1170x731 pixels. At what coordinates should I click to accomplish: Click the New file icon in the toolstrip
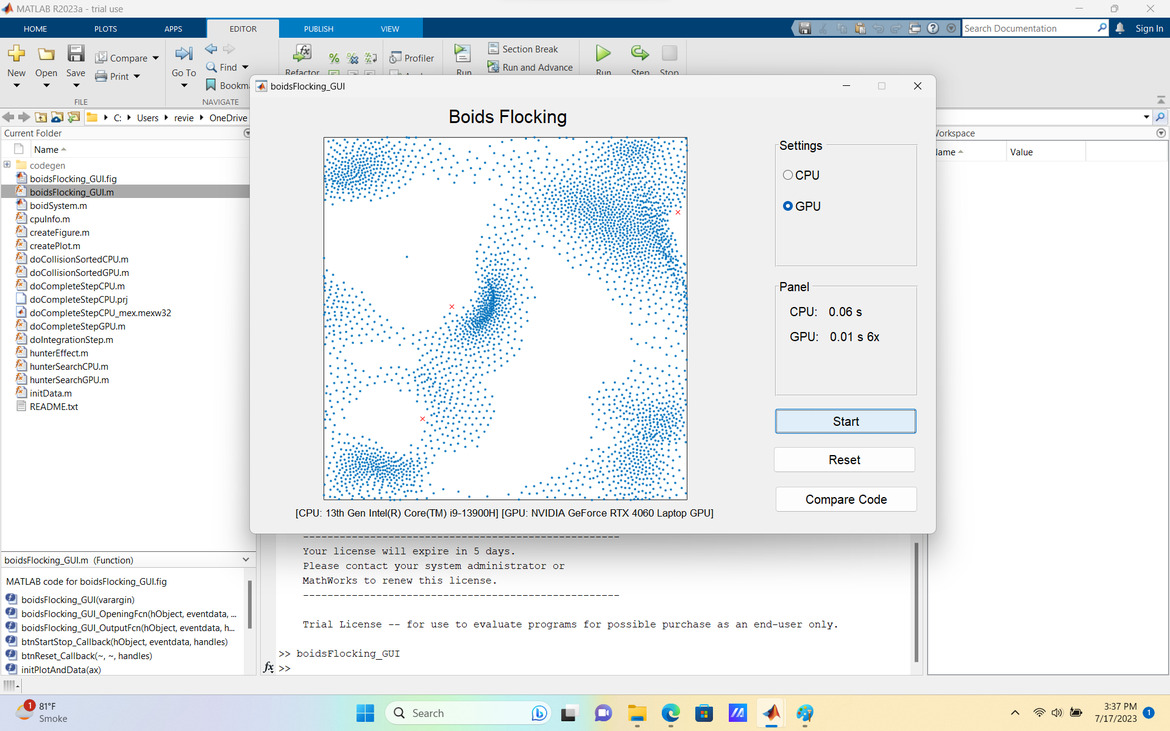[16, 54]
